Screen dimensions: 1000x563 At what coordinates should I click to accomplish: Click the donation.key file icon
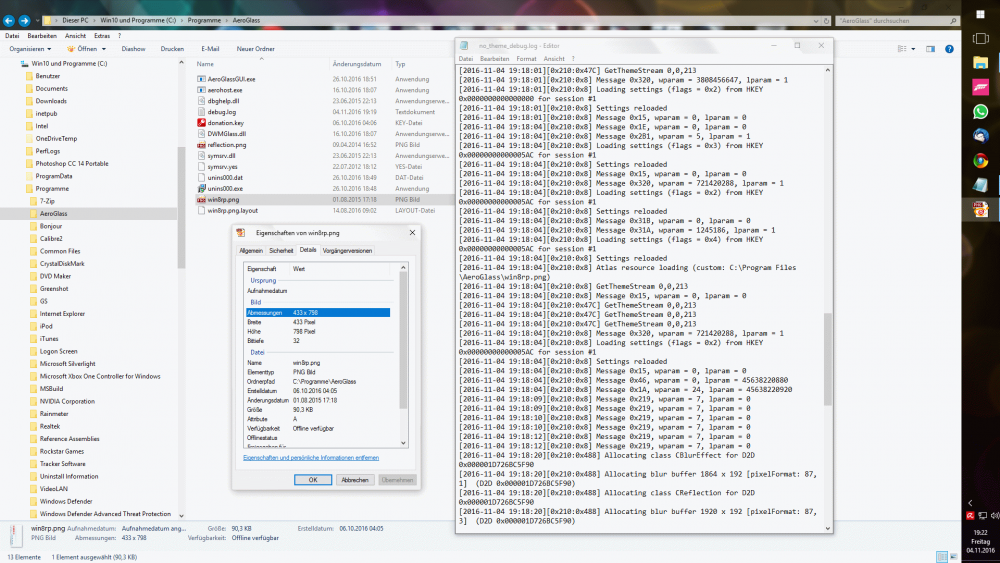coord(201,123)
